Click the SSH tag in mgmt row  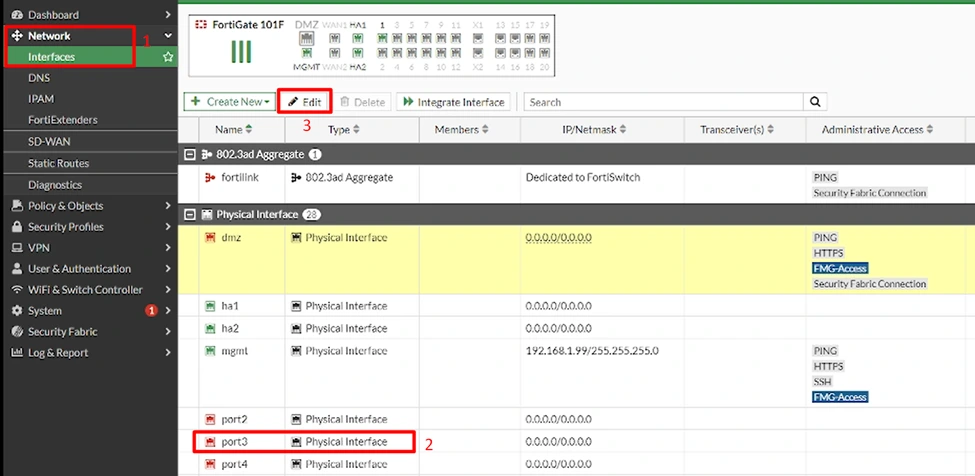pos(822,382)
